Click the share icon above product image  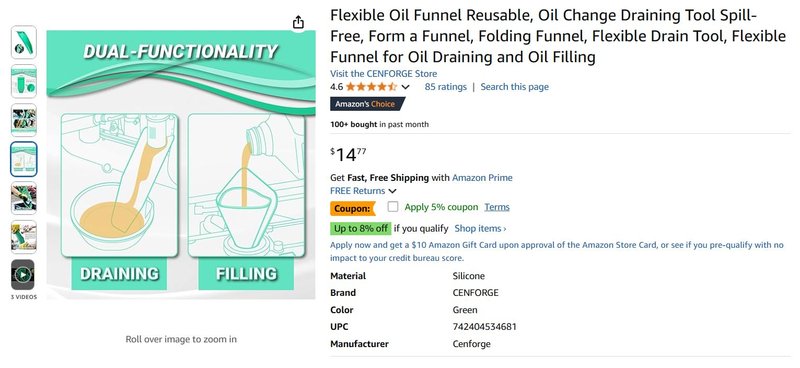298,22
